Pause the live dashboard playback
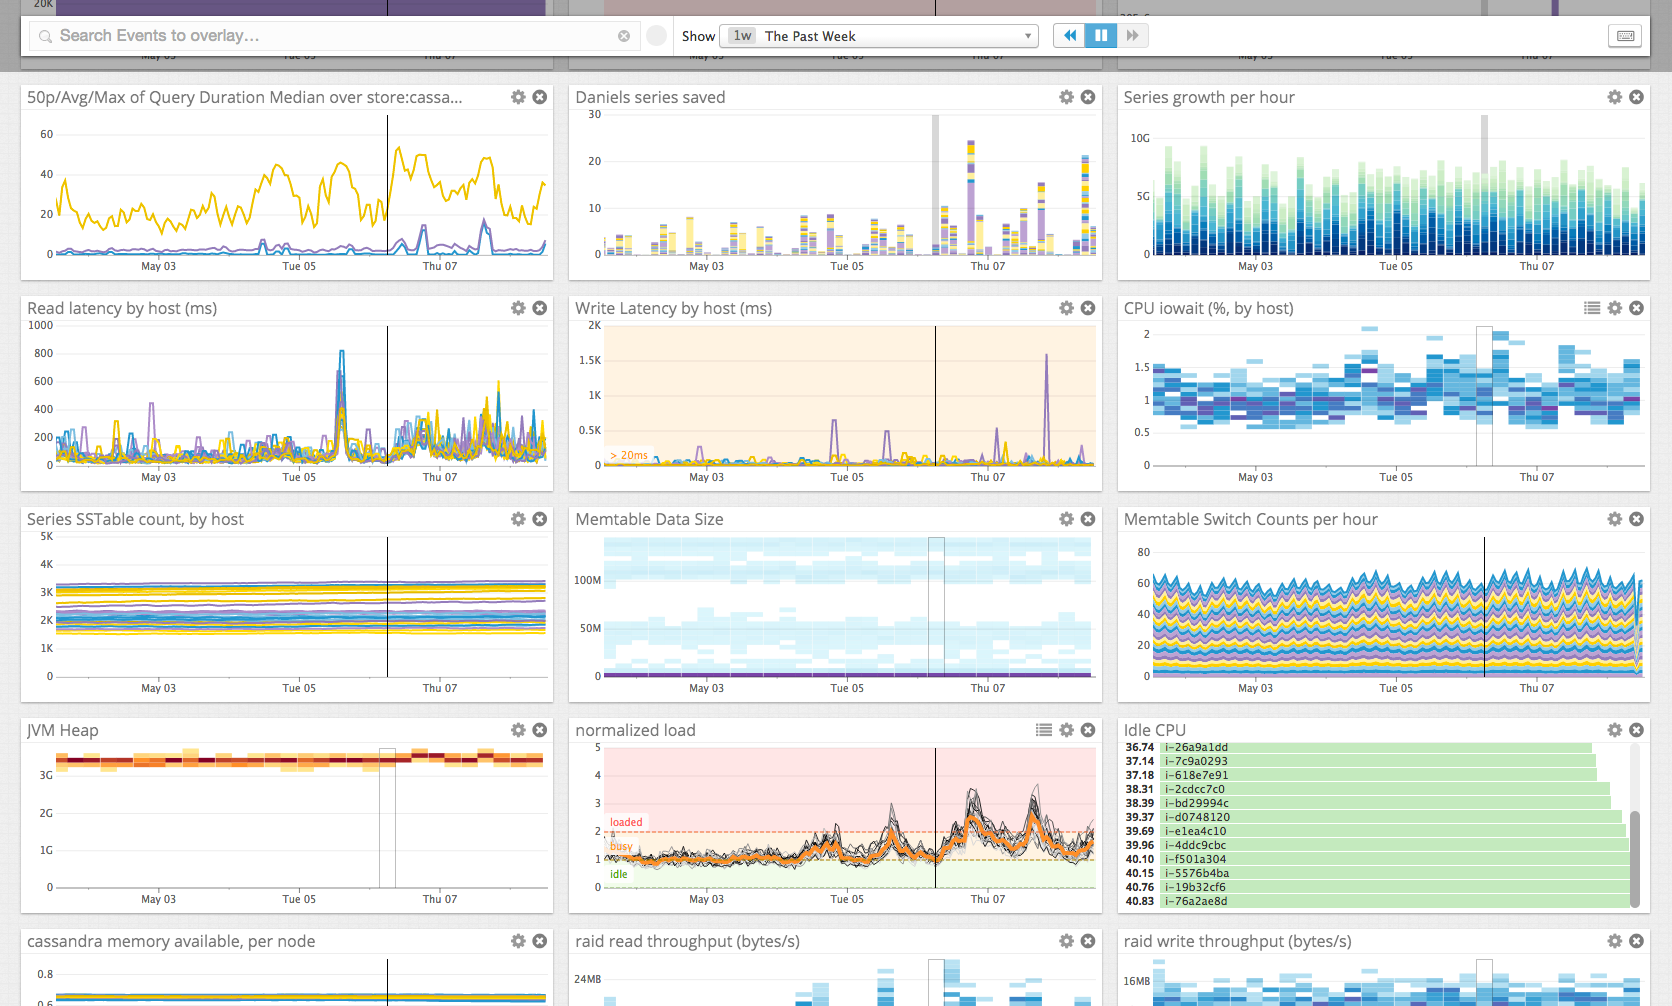Viewport: 1672px width, 1006px height. [1101, 35]
